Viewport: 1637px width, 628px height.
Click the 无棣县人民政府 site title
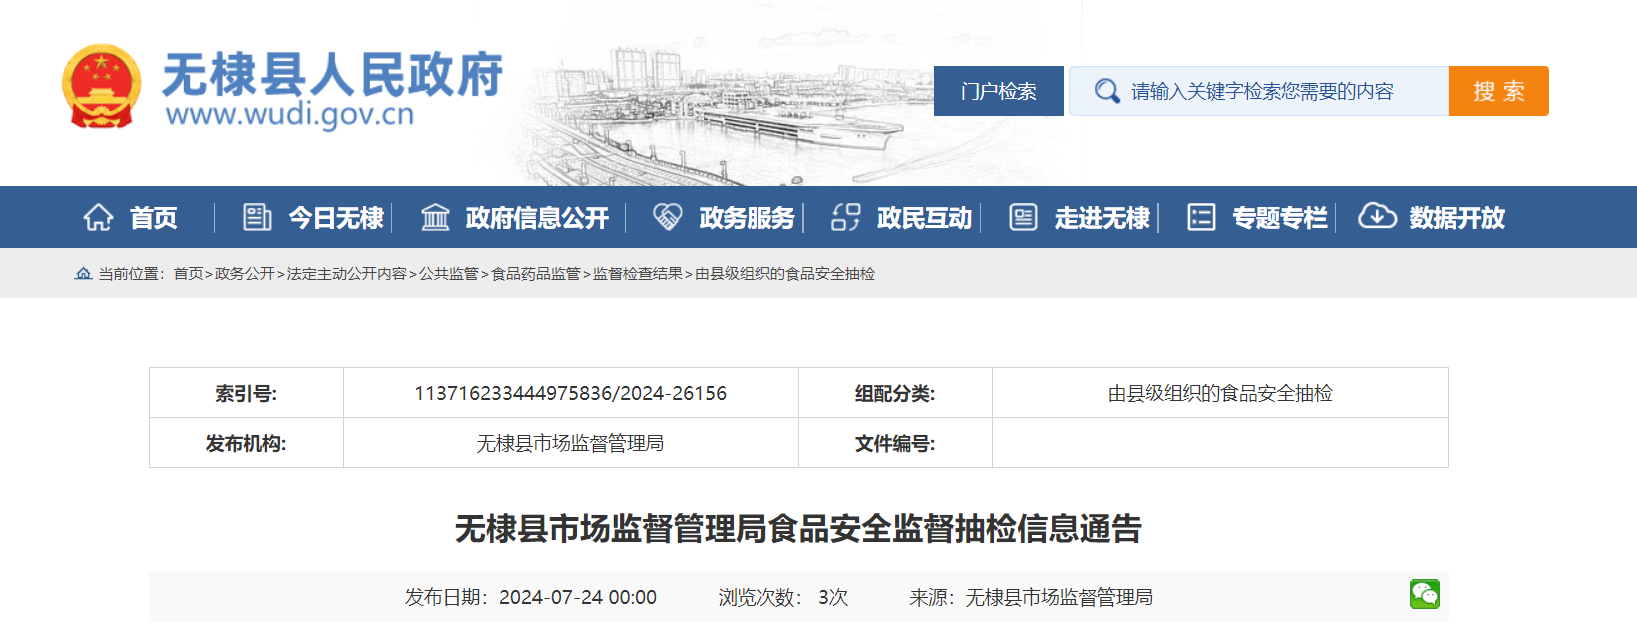point(332,75)
